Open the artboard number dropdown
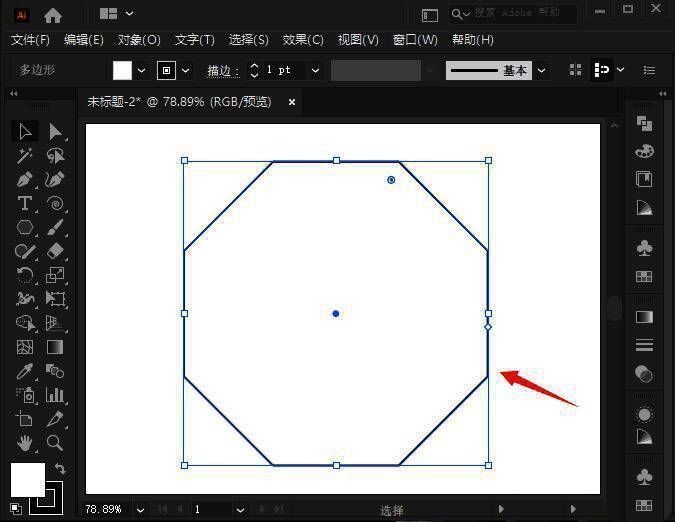This screenshot has height=522, width=675. point(240,510)
